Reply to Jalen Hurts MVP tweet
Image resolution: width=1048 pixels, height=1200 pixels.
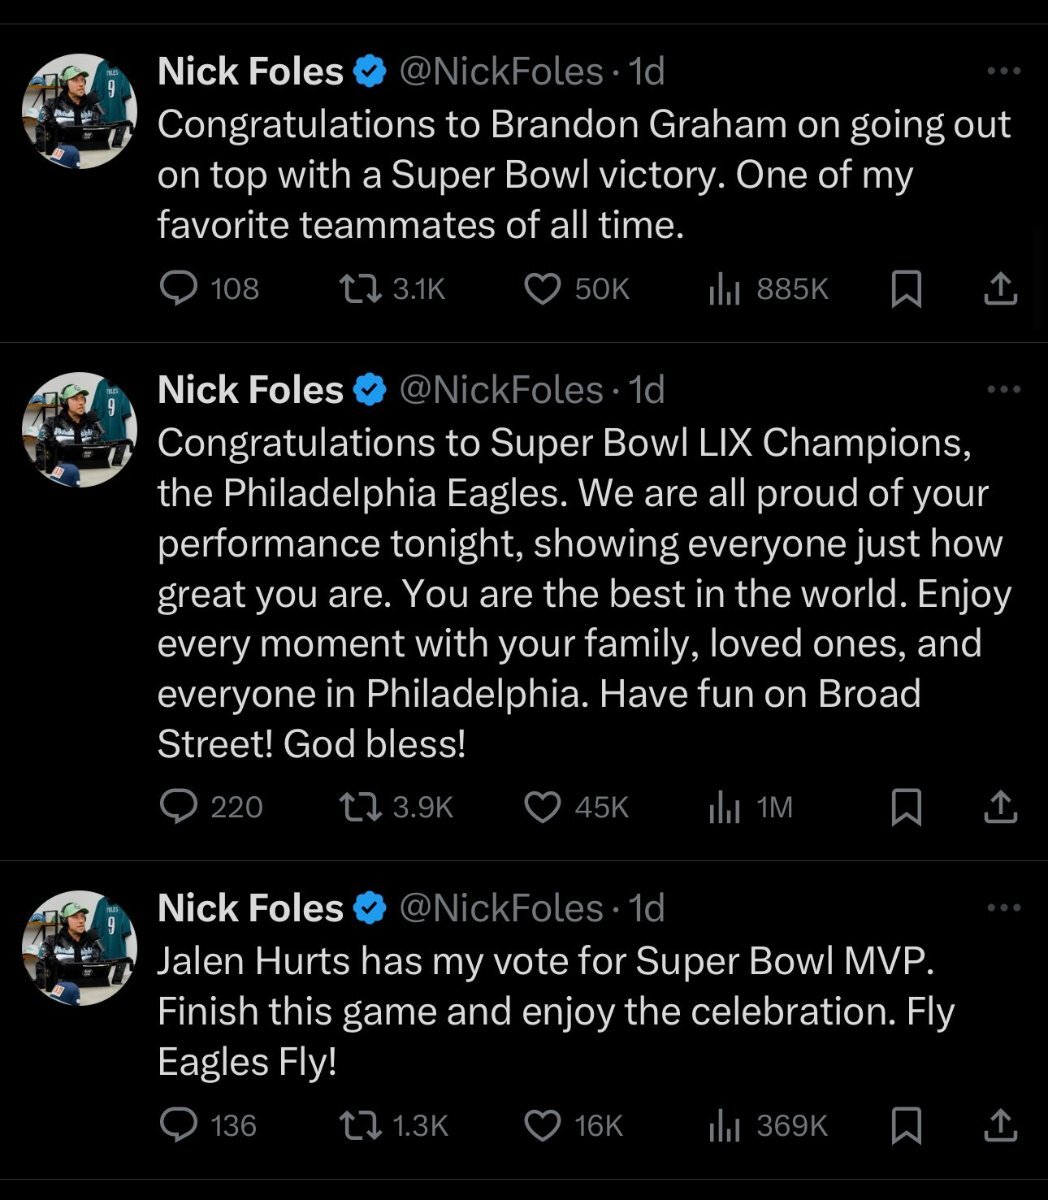[179, 1126]
